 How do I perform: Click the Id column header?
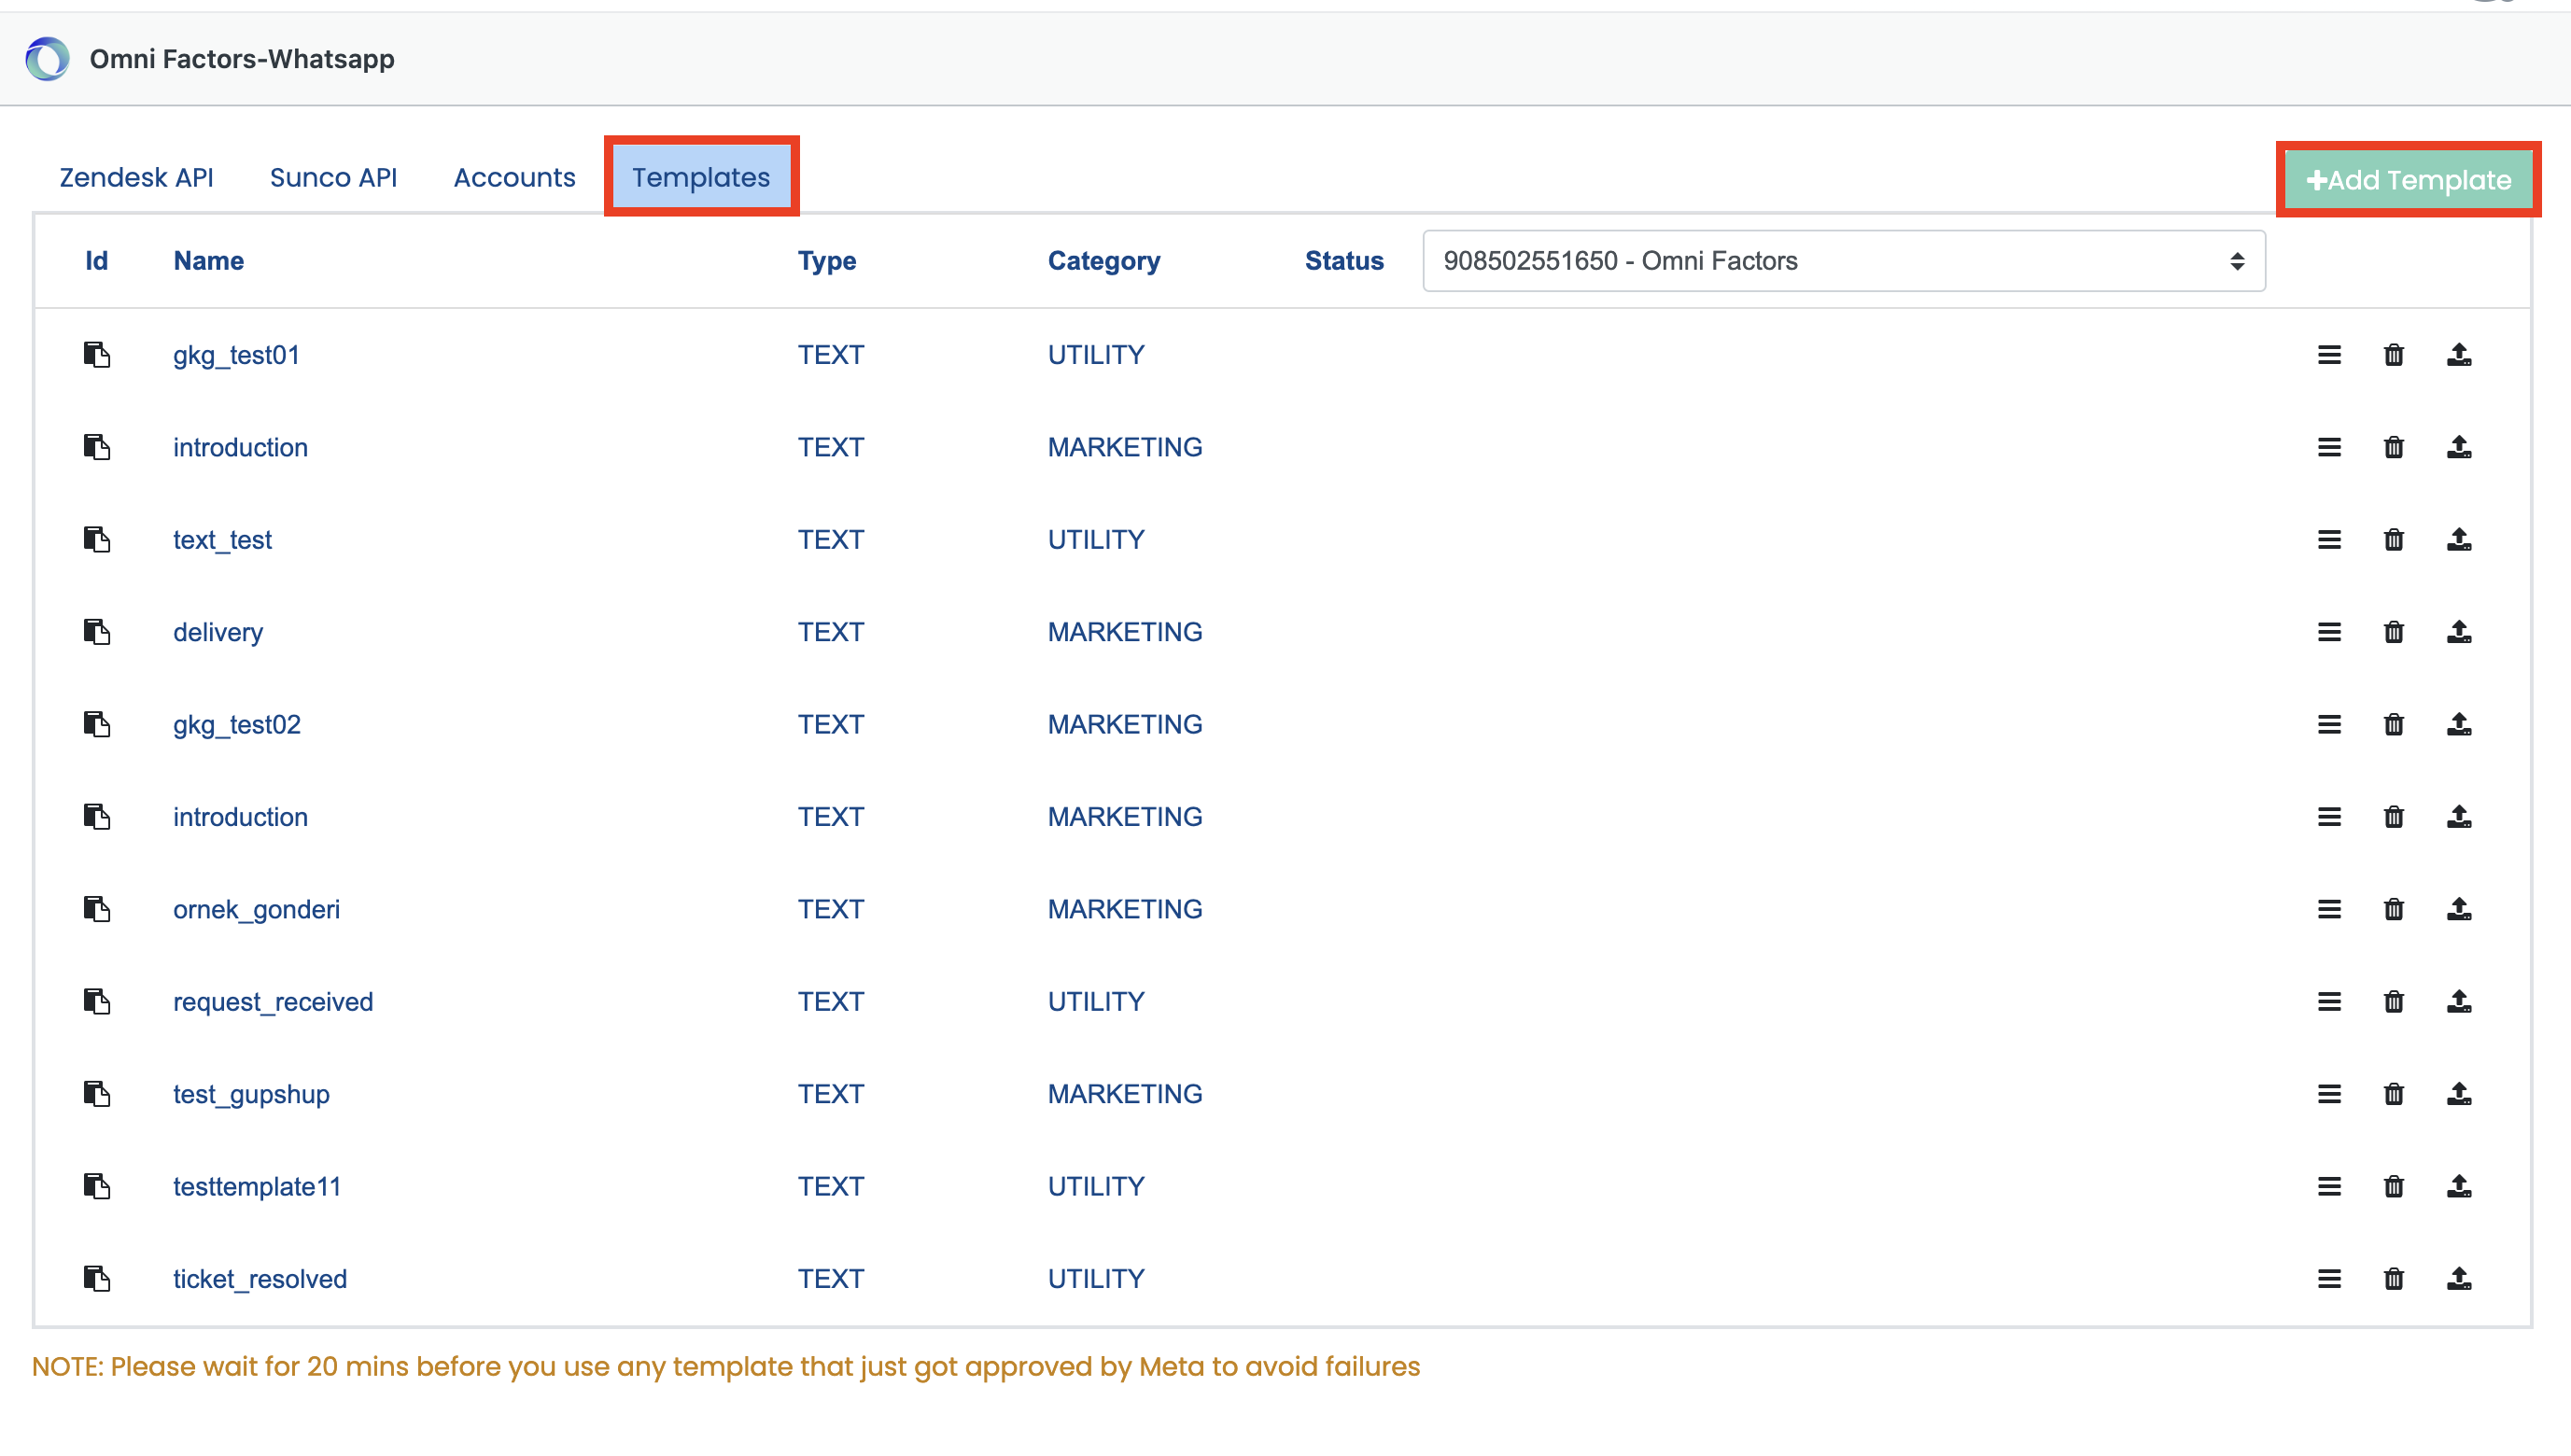(x=96, y=261)
